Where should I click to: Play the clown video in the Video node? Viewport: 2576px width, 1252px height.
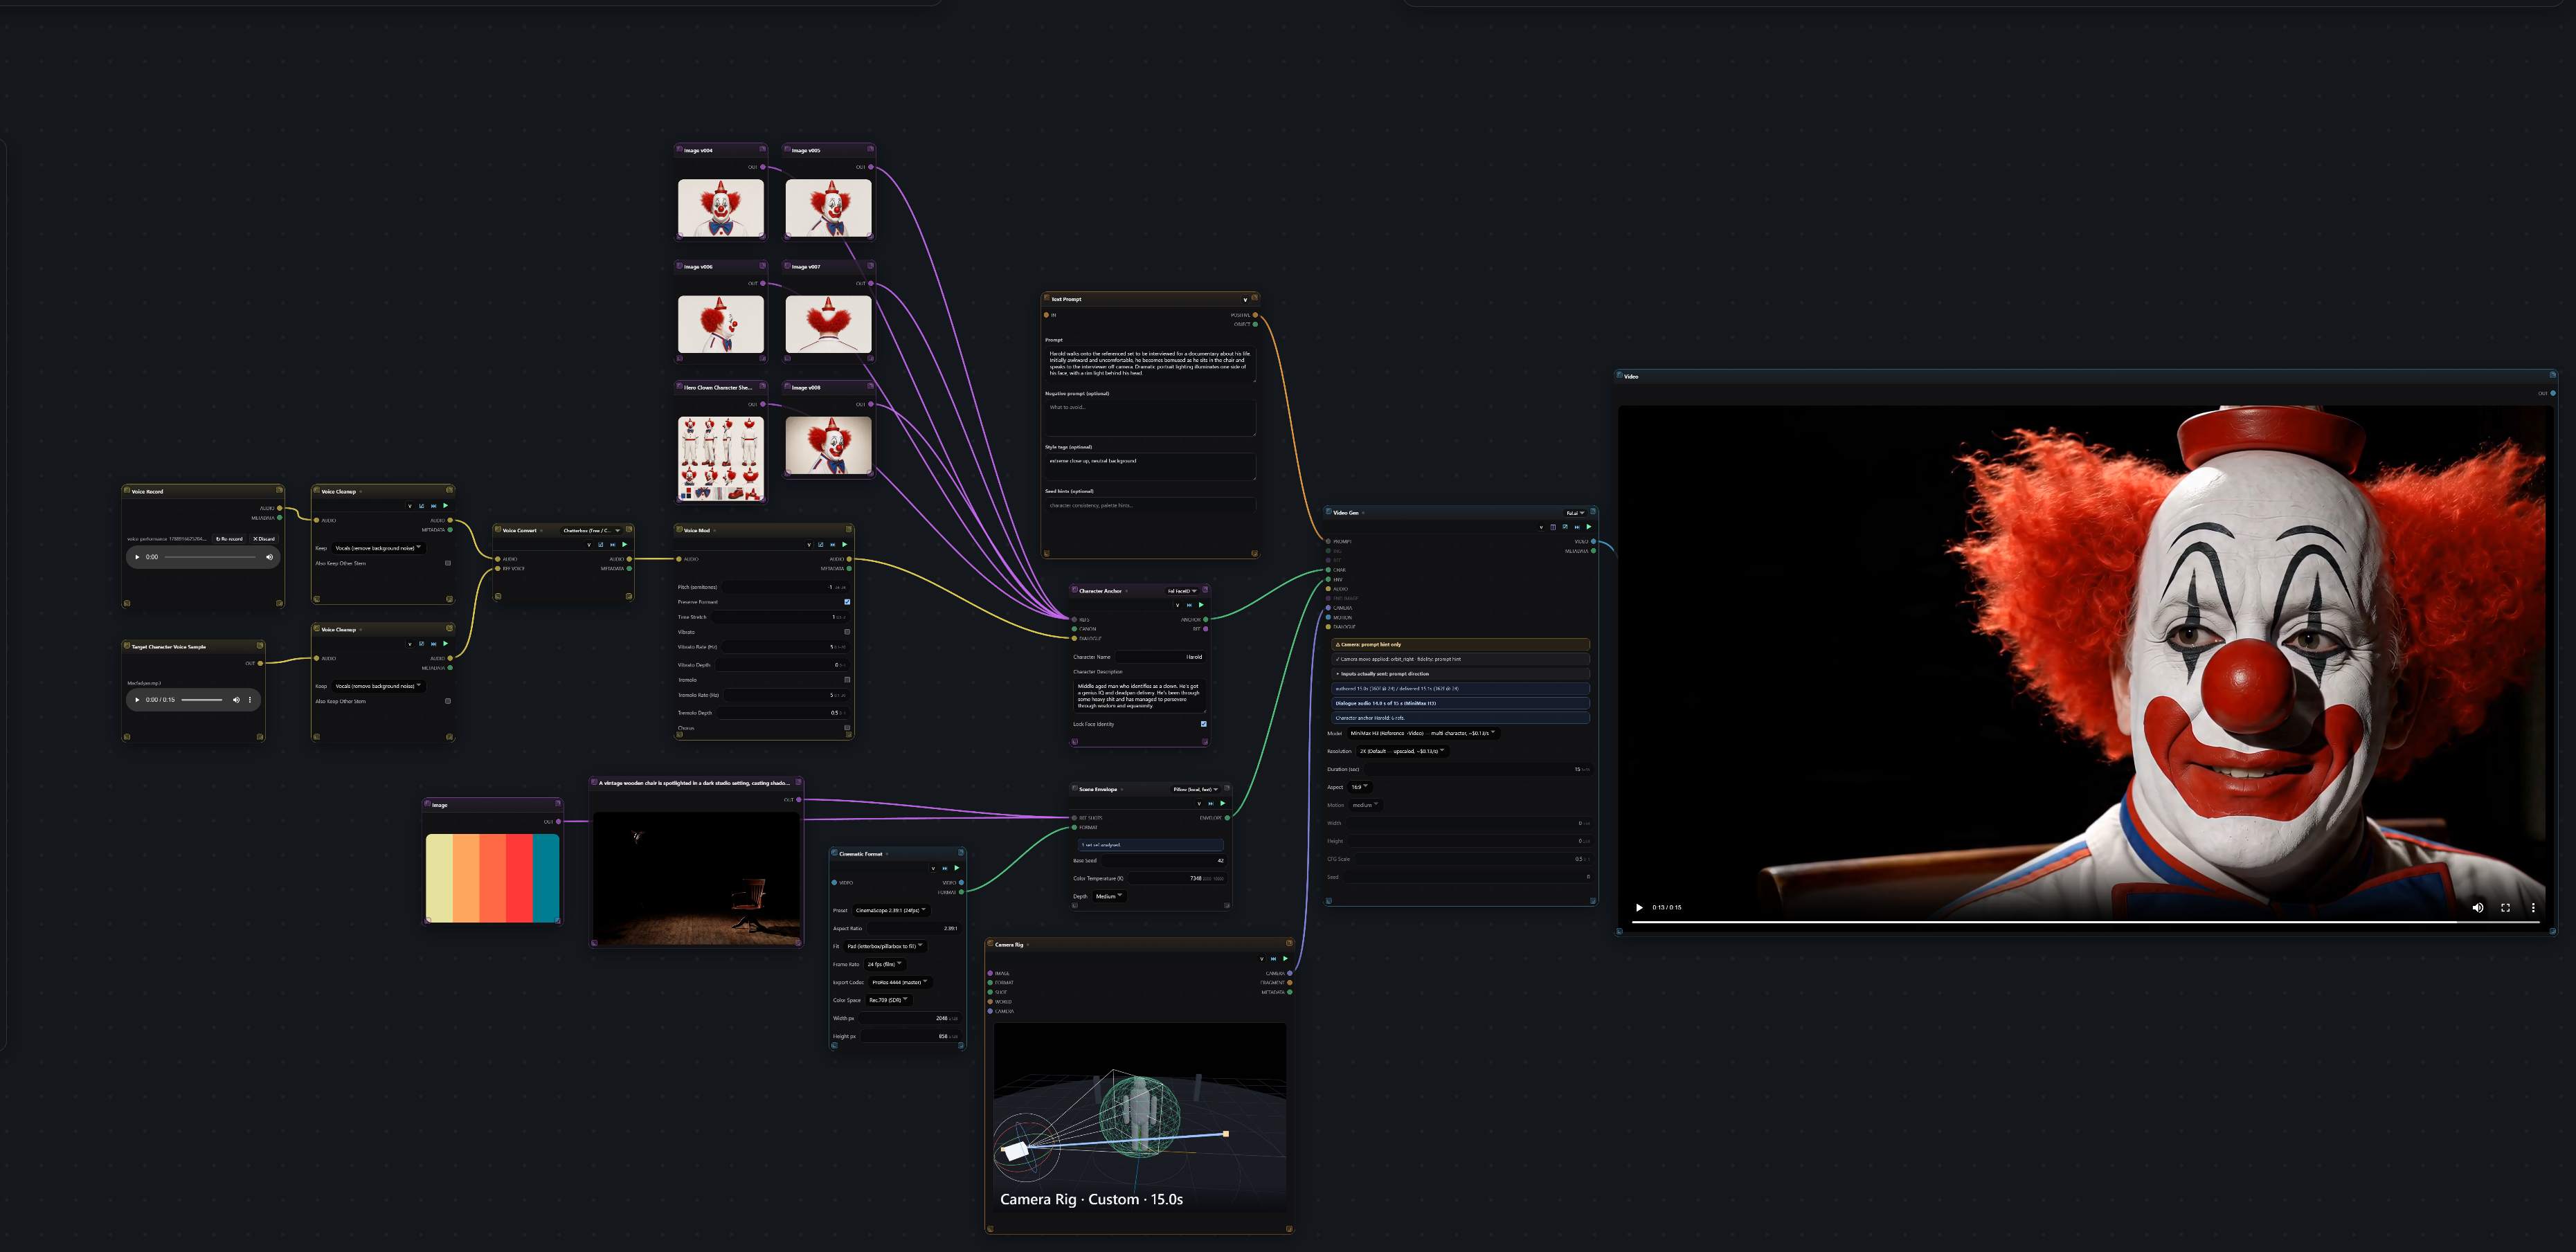point(1639,908)
